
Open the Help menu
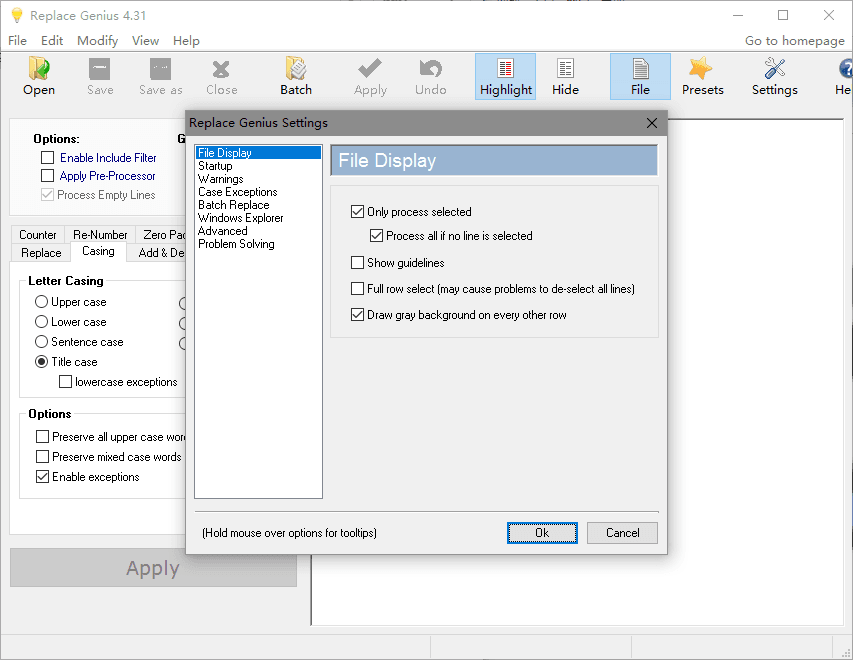(186, 41)
